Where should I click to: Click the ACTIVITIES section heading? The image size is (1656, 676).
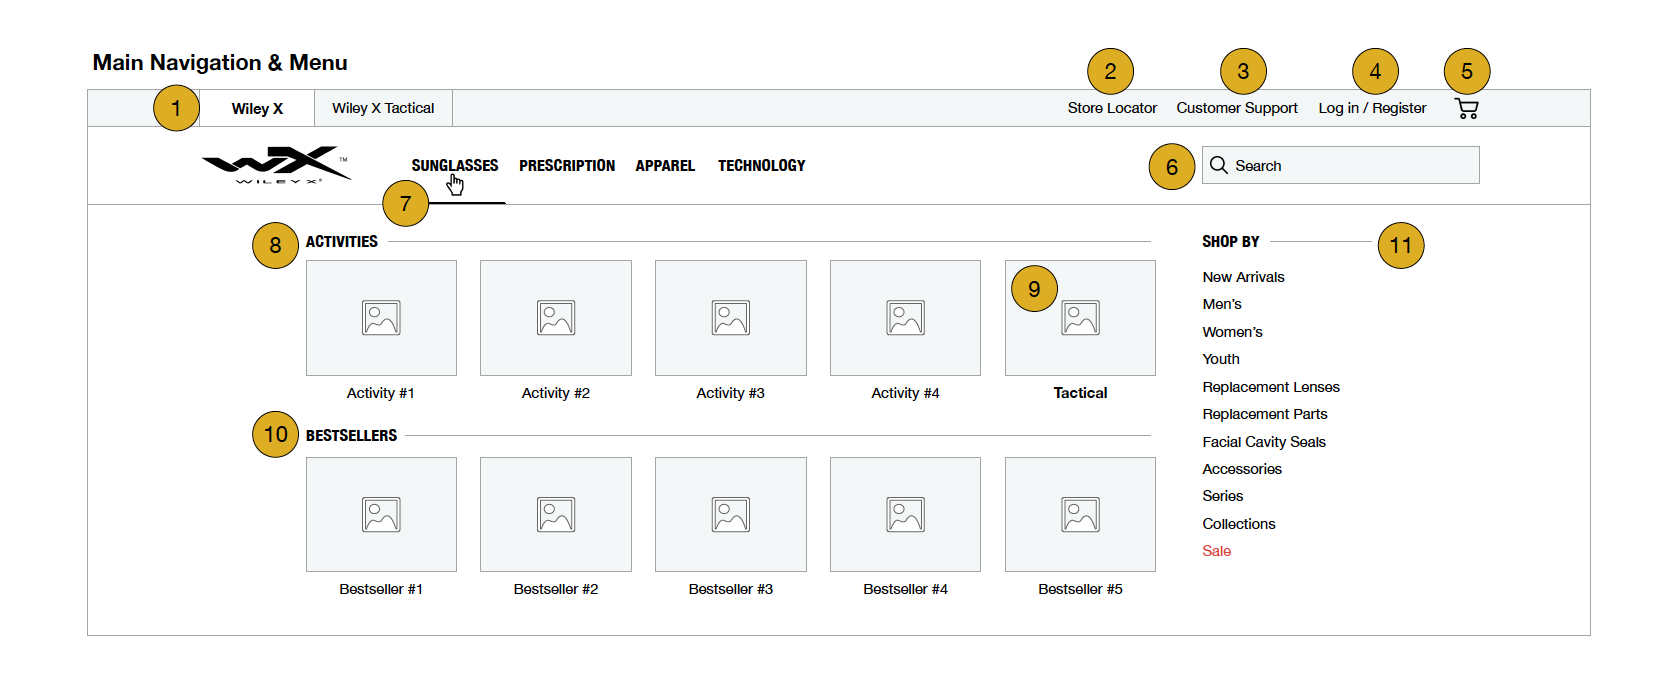342,242
